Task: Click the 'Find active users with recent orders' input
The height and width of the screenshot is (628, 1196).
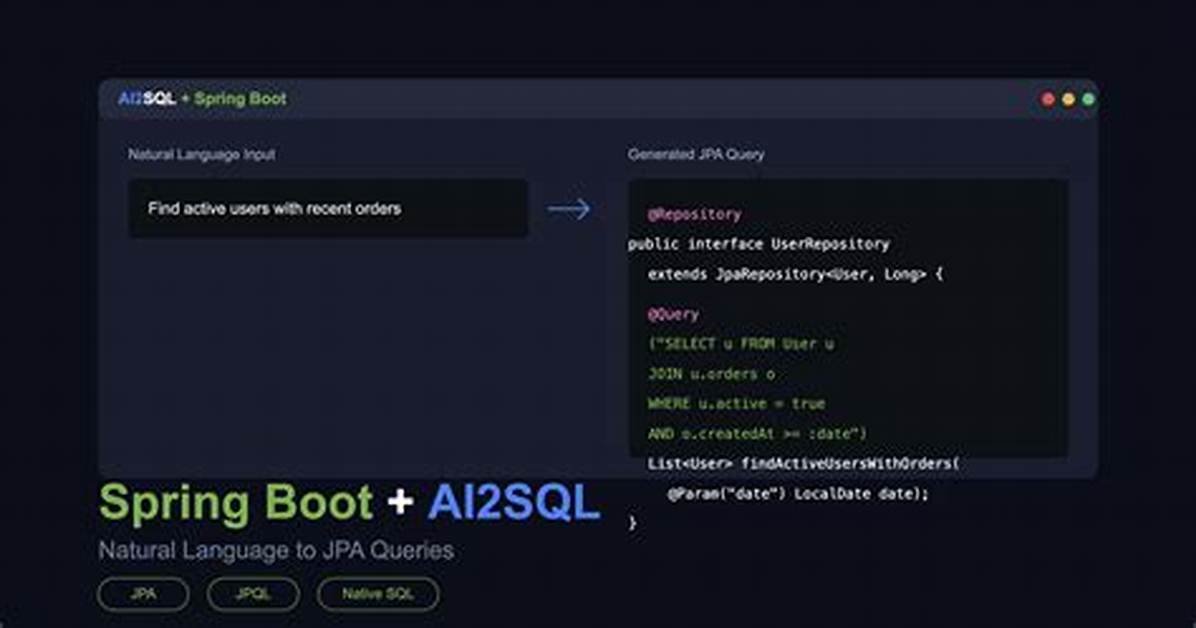Action: click(328, 208)
